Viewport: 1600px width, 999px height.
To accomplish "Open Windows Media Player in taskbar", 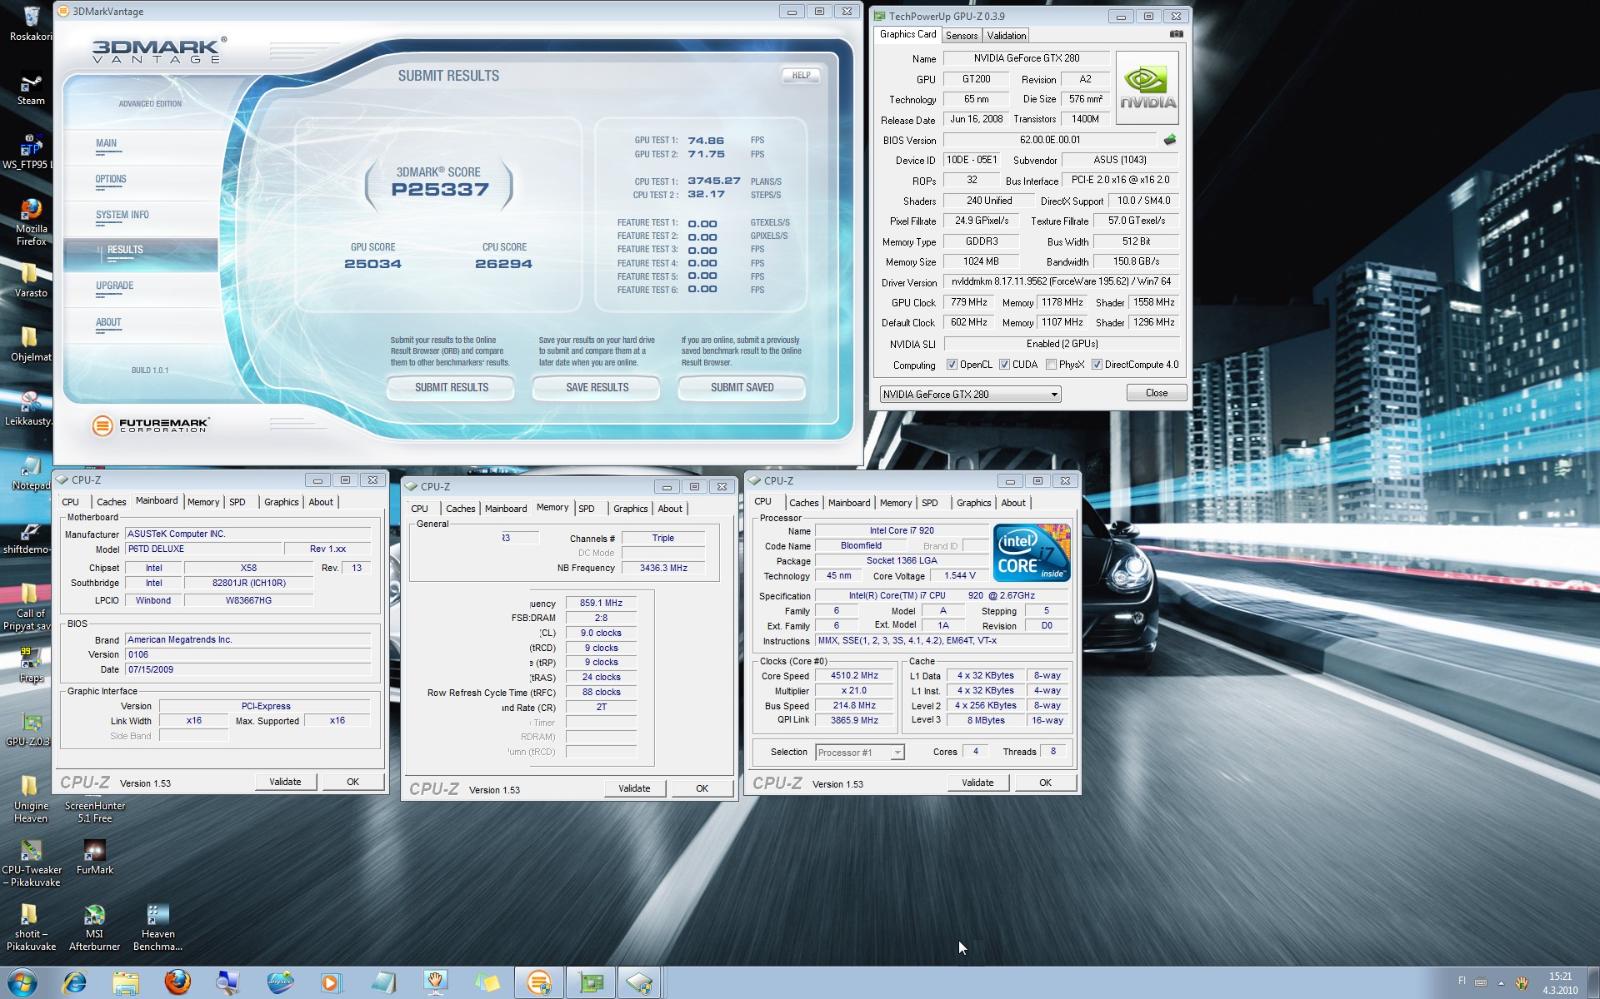I will point(331,983).
